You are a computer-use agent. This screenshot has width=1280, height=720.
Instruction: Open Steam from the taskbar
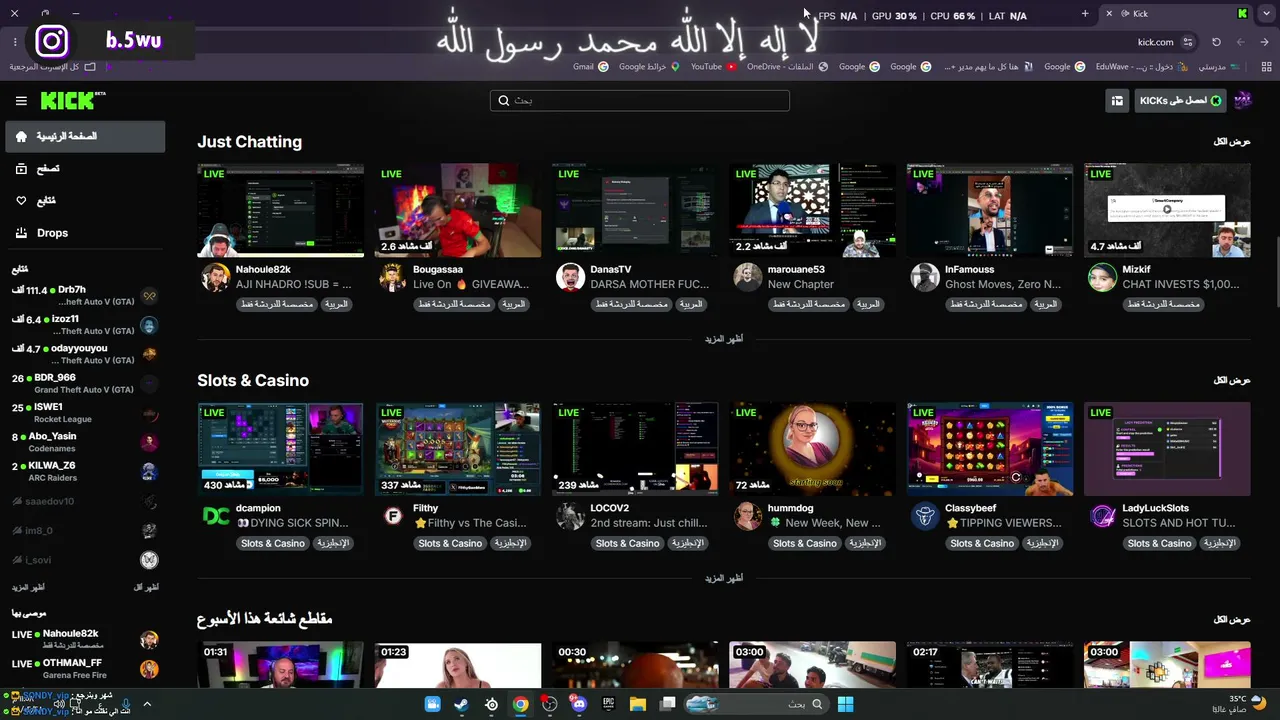461,704
